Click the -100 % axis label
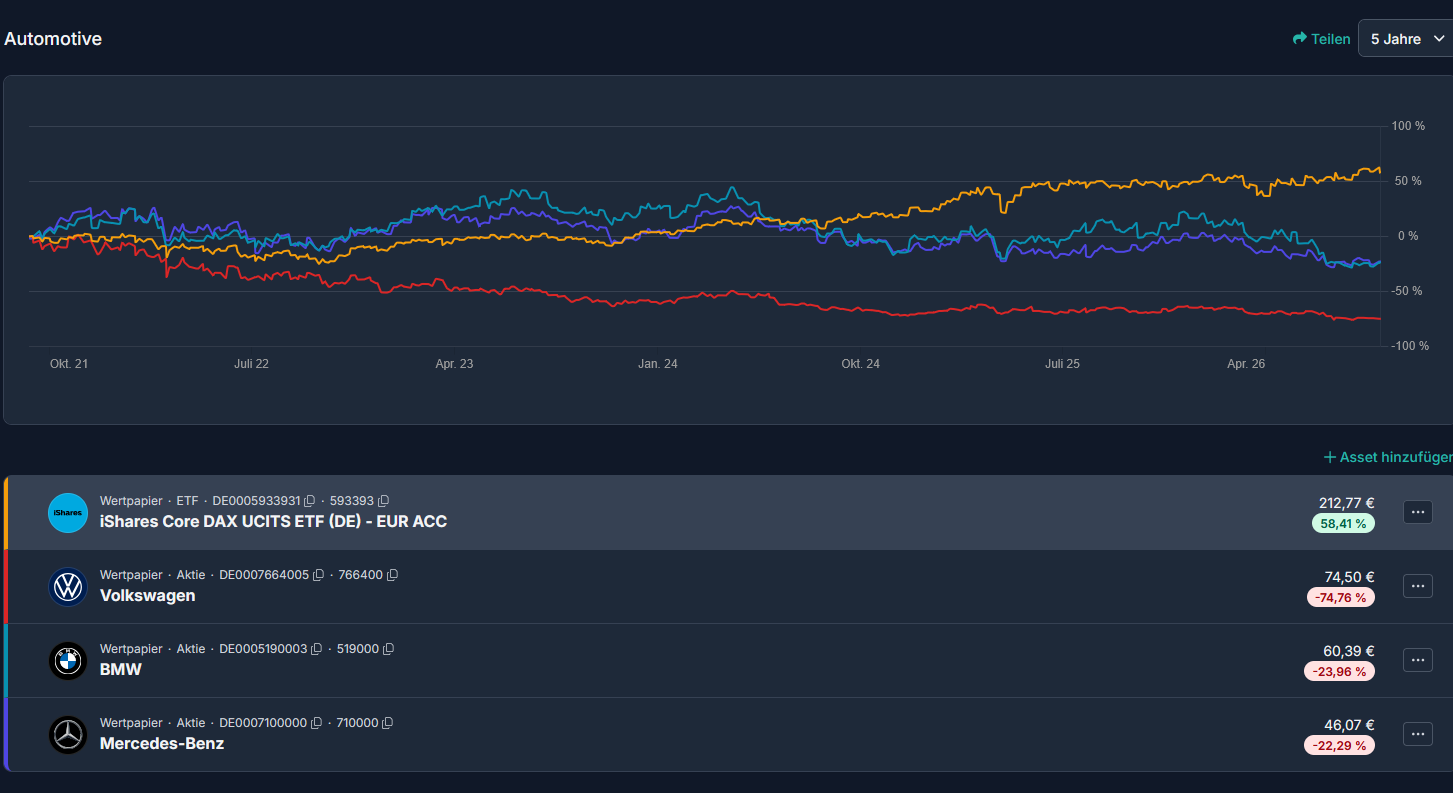The width and height of the screenshot is (1453, 793). pyautogui.click(x=1410, y=346)
